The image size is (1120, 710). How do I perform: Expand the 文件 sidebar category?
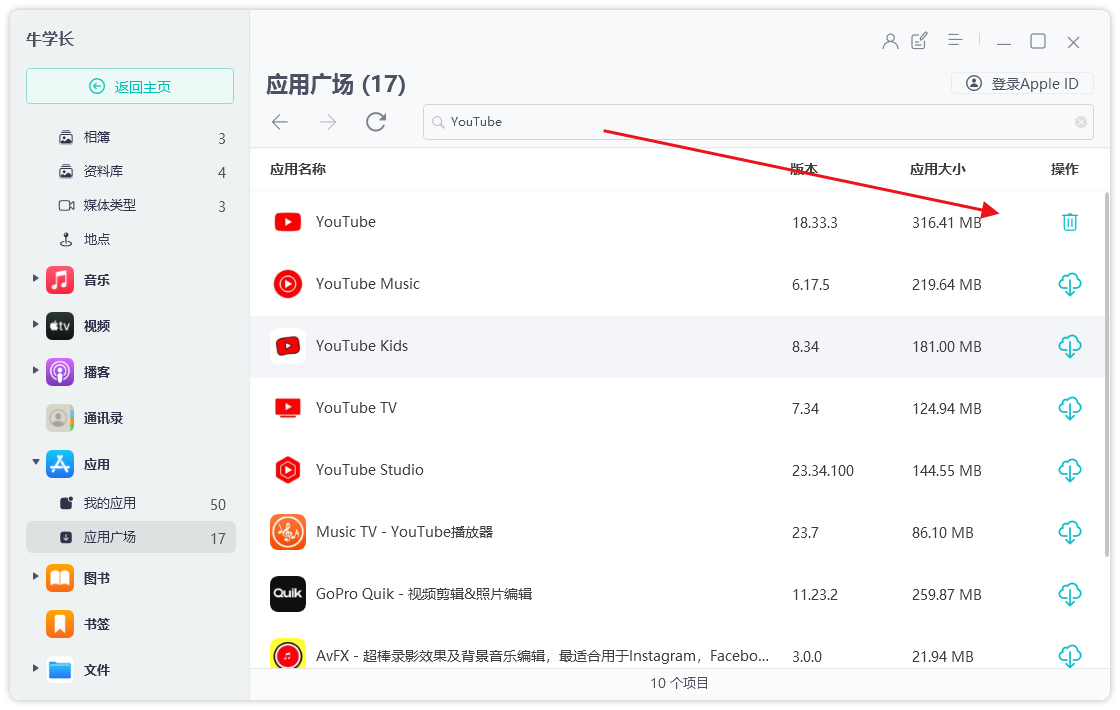pyautogui.click(x=36, y=670)
